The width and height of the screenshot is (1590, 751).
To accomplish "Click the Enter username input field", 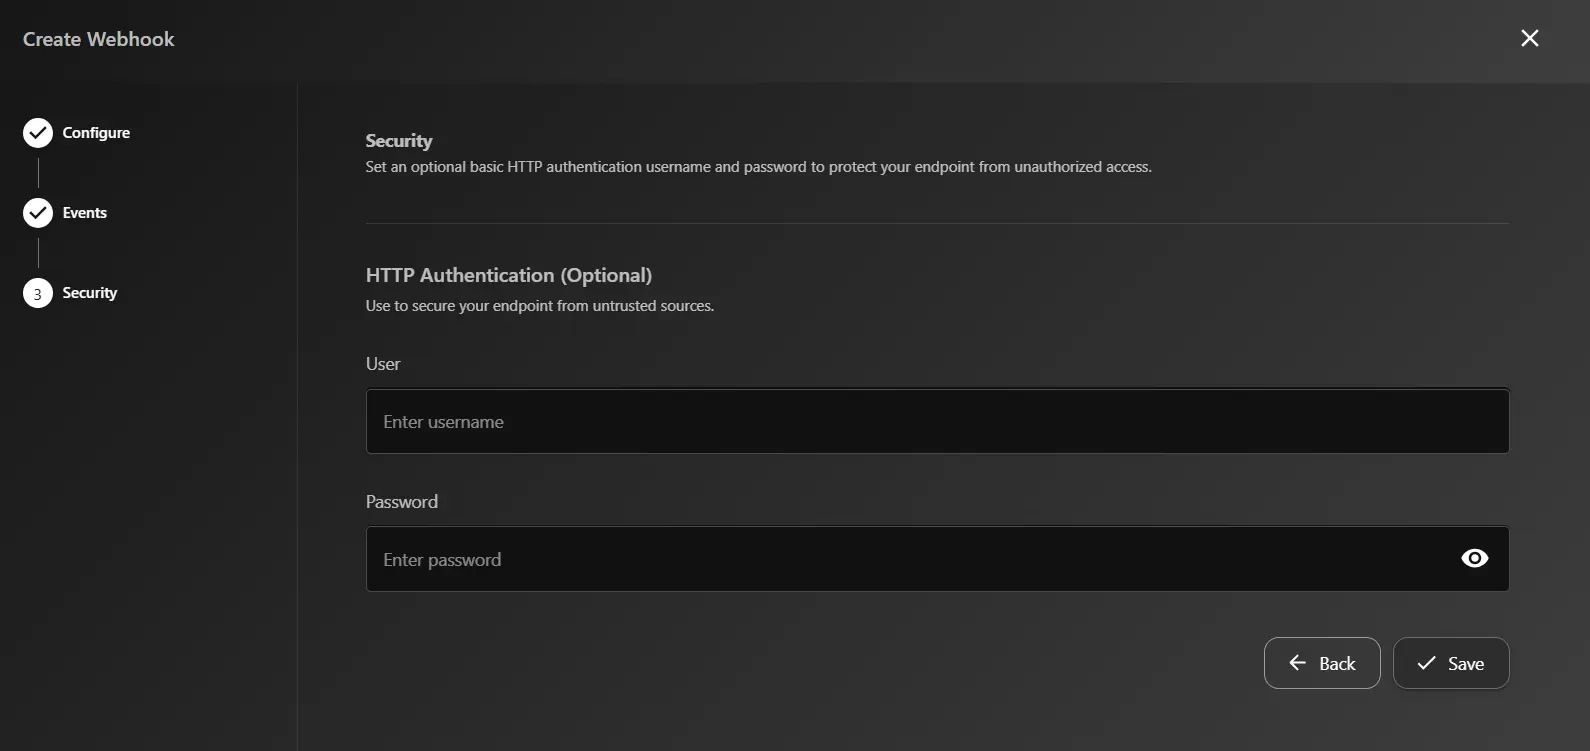I will 936,421.
